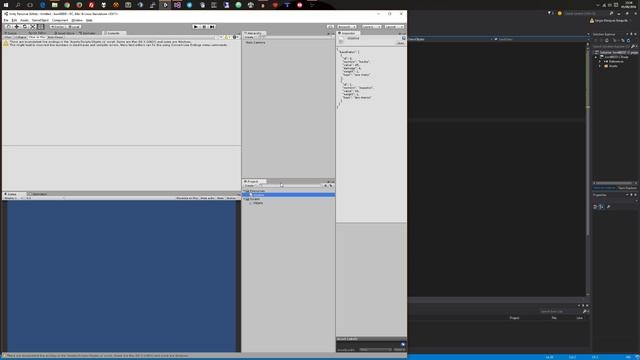Open Gizmos dropdown in Game view
The image size is (640, 360).
click(231, 198)
